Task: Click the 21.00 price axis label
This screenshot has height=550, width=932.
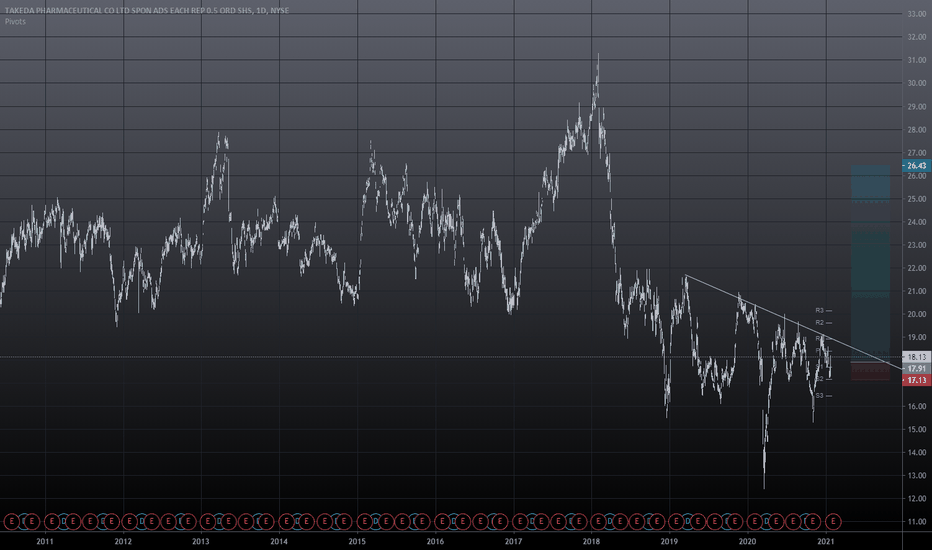Action: coord(917,291)
